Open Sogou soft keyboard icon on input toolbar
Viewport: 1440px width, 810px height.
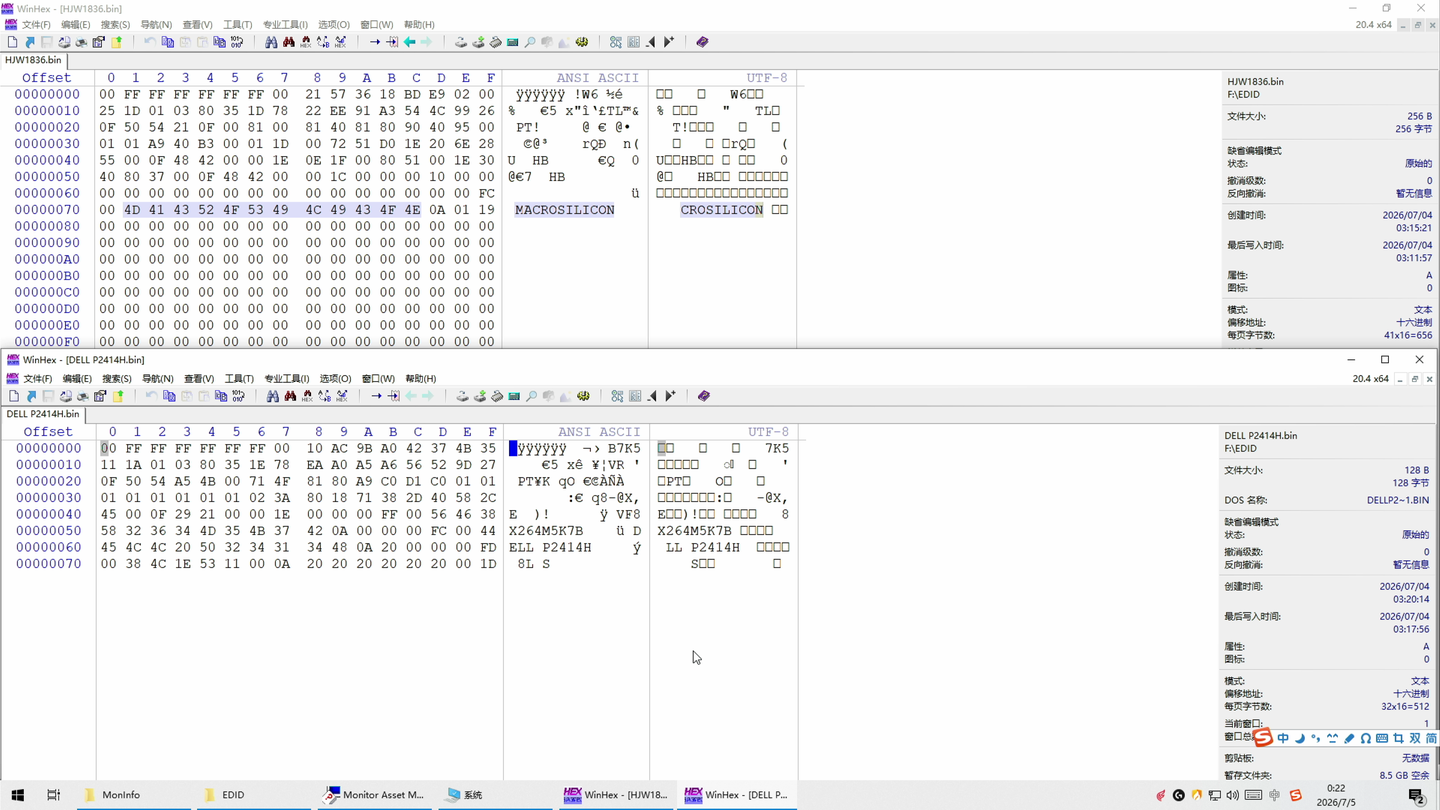pos(1382,739)
